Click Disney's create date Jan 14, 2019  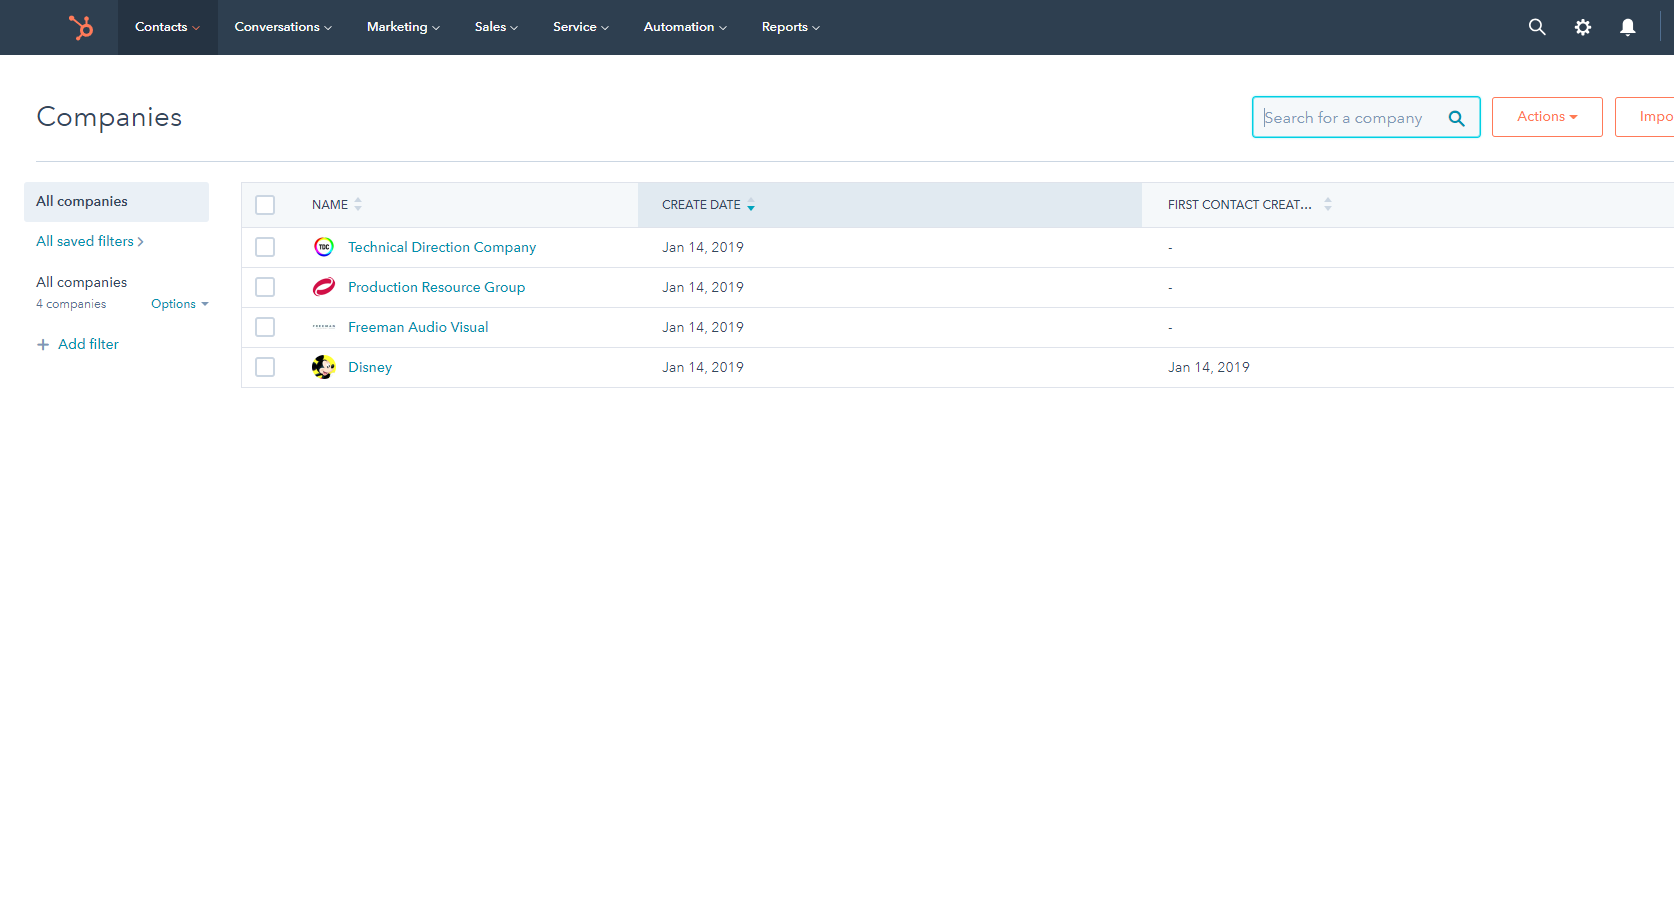(x=703, y=367)
